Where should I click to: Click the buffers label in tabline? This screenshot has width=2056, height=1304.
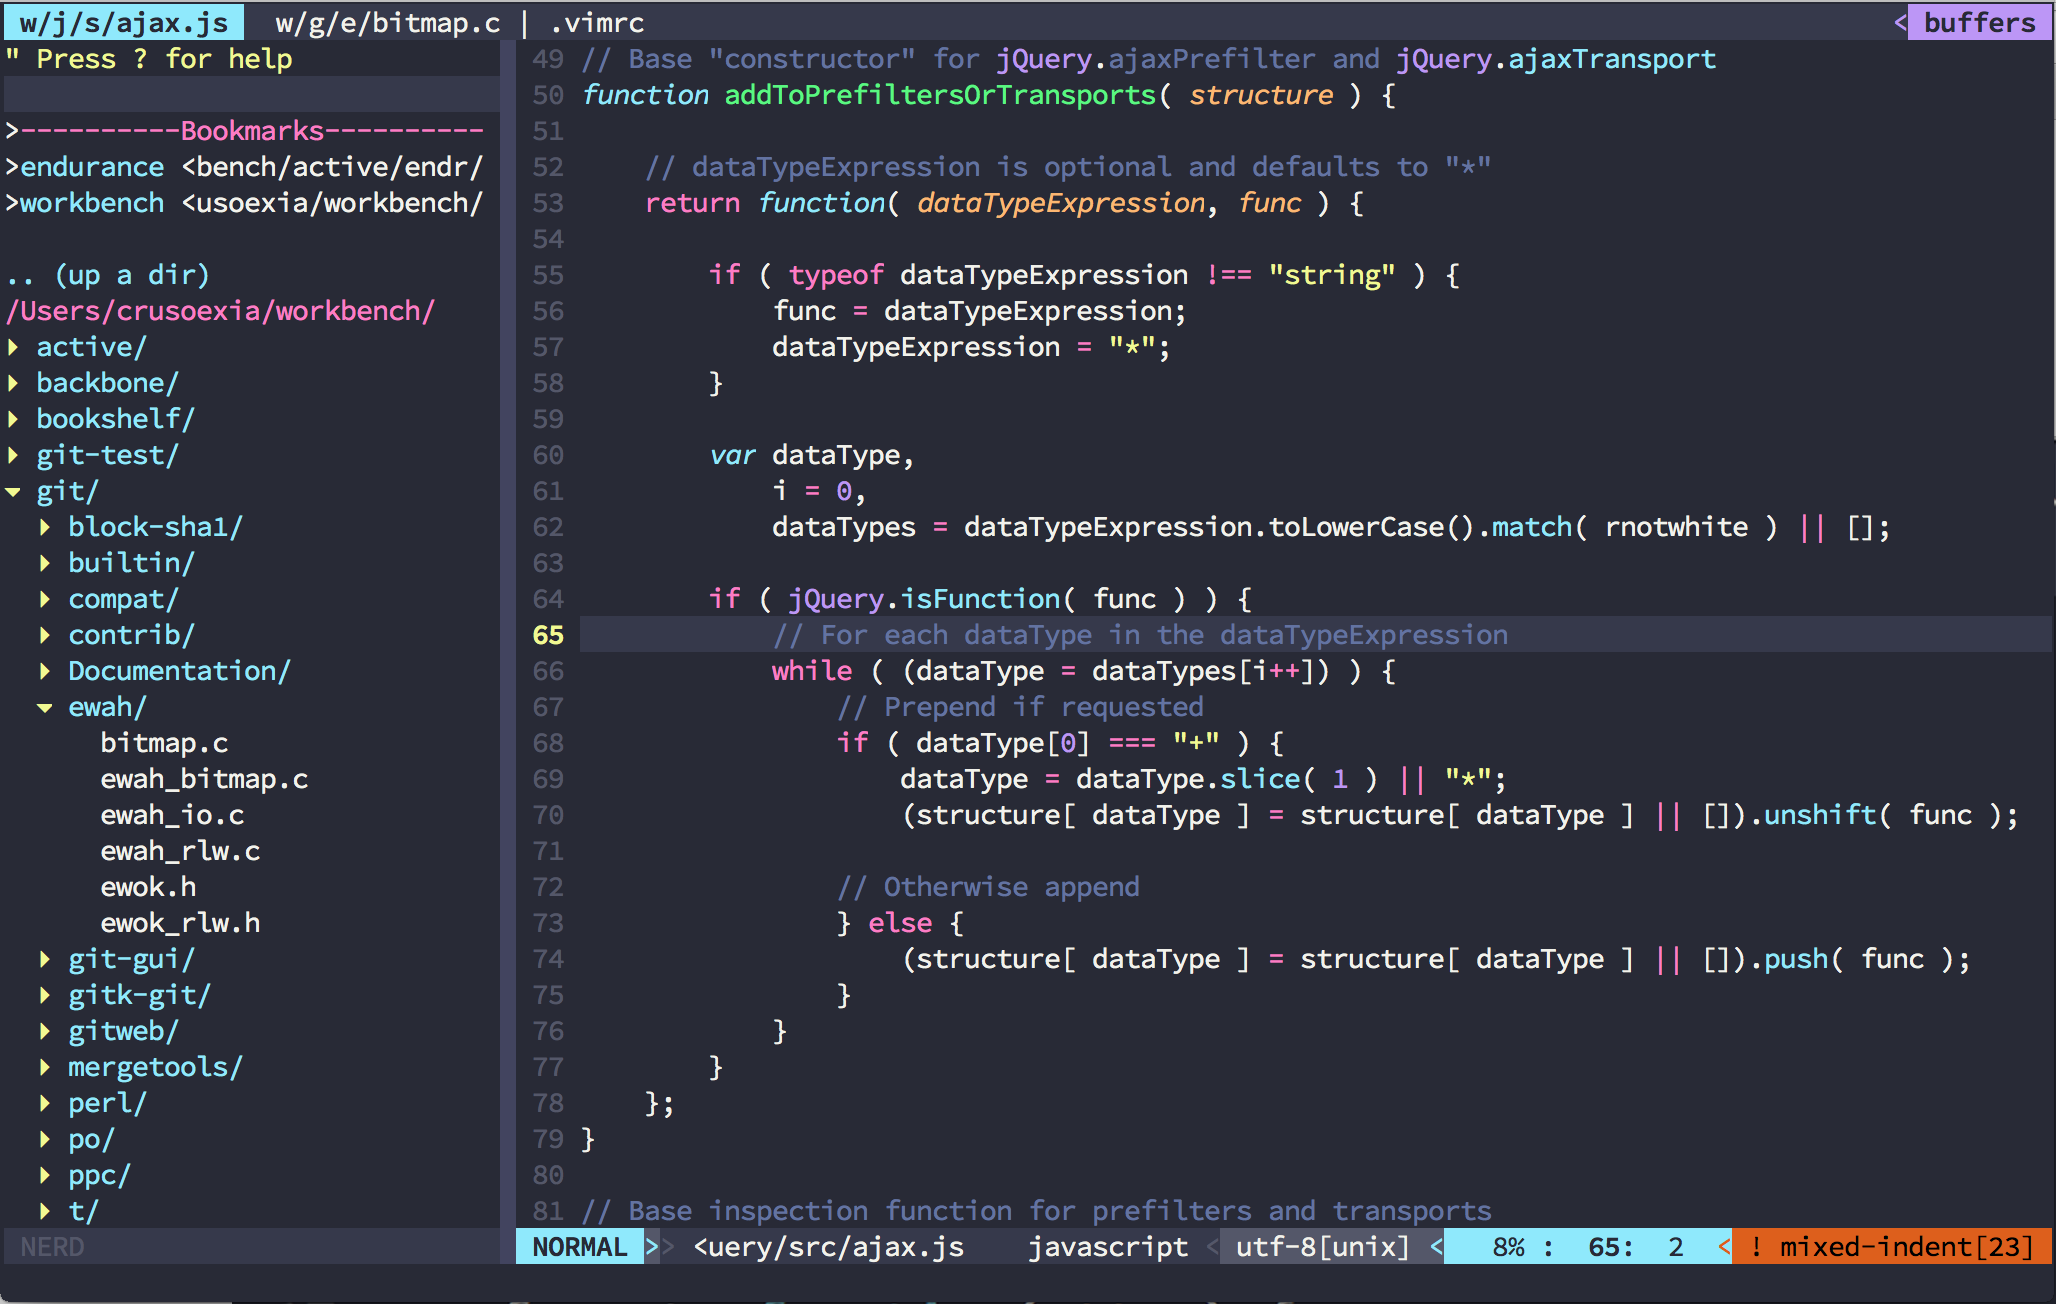click(x=1979, y=22)
